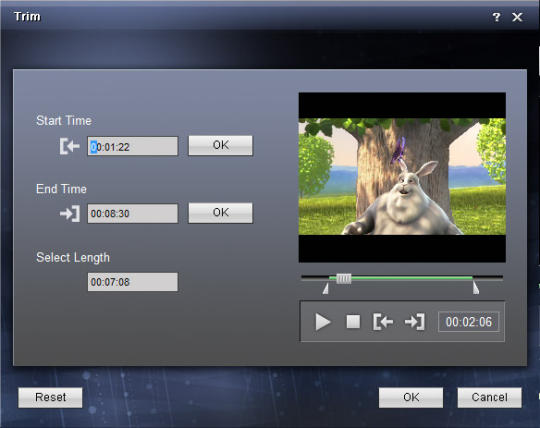Click the Select Length label

coord(73,258)
